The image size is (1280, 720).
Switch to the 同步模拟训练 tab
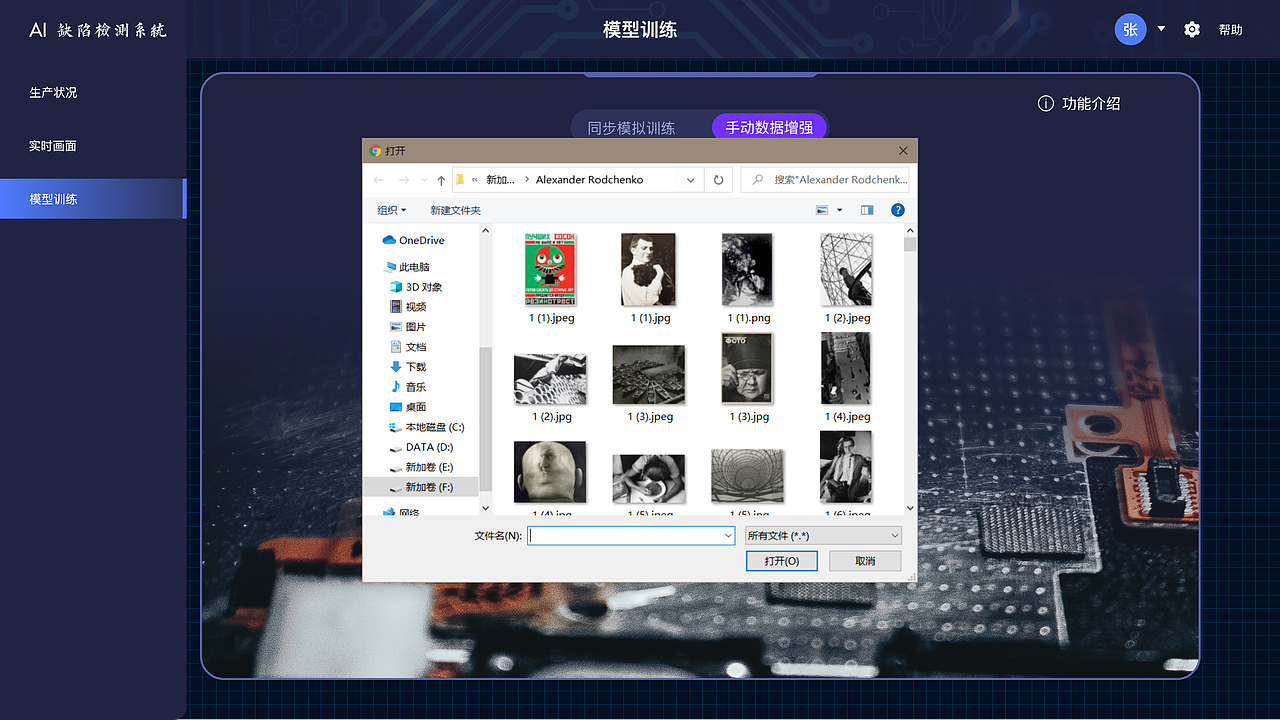[x=631, y=128]
